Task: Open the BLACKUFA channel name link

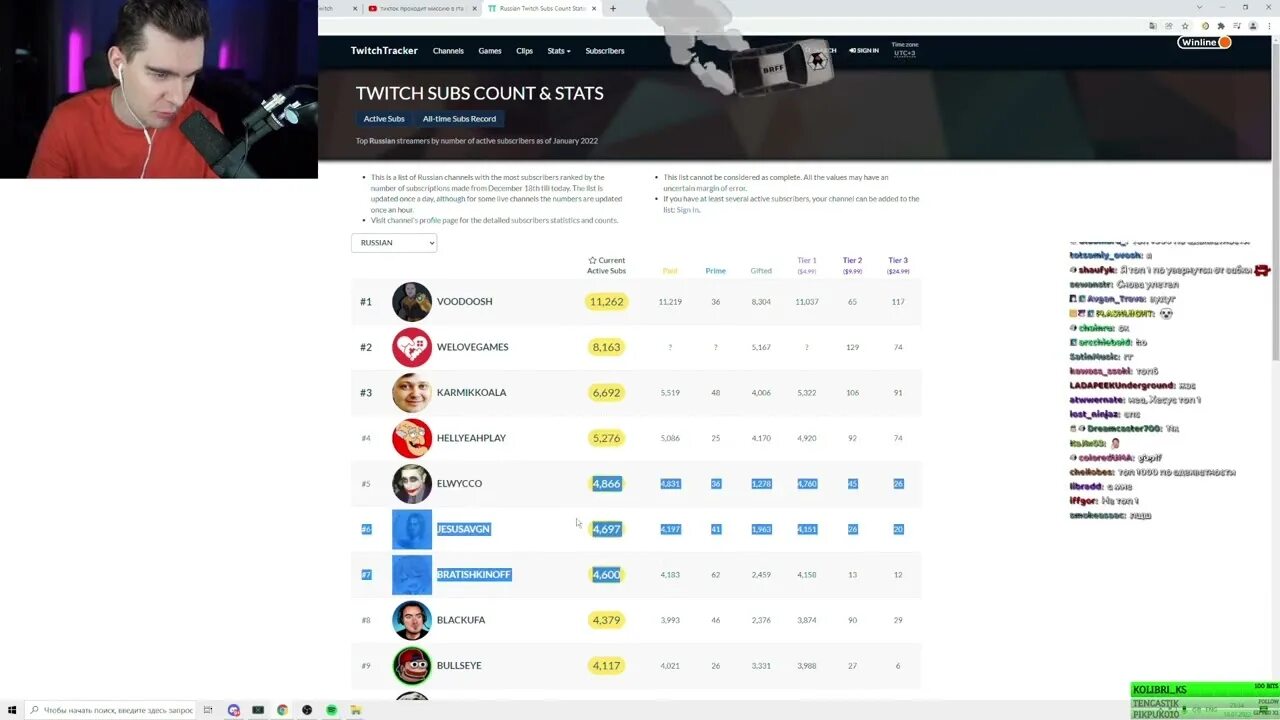Action: pyautogui.click(x=461, y=620)
